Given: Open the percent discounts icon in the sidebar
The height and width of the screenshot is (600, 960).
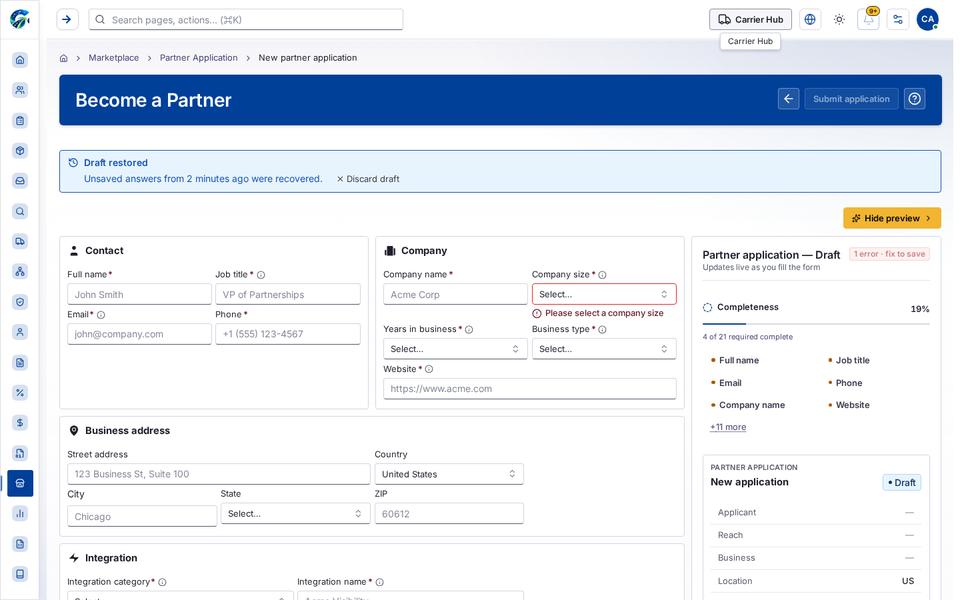Looking at the screenshot, I should 20,392.
